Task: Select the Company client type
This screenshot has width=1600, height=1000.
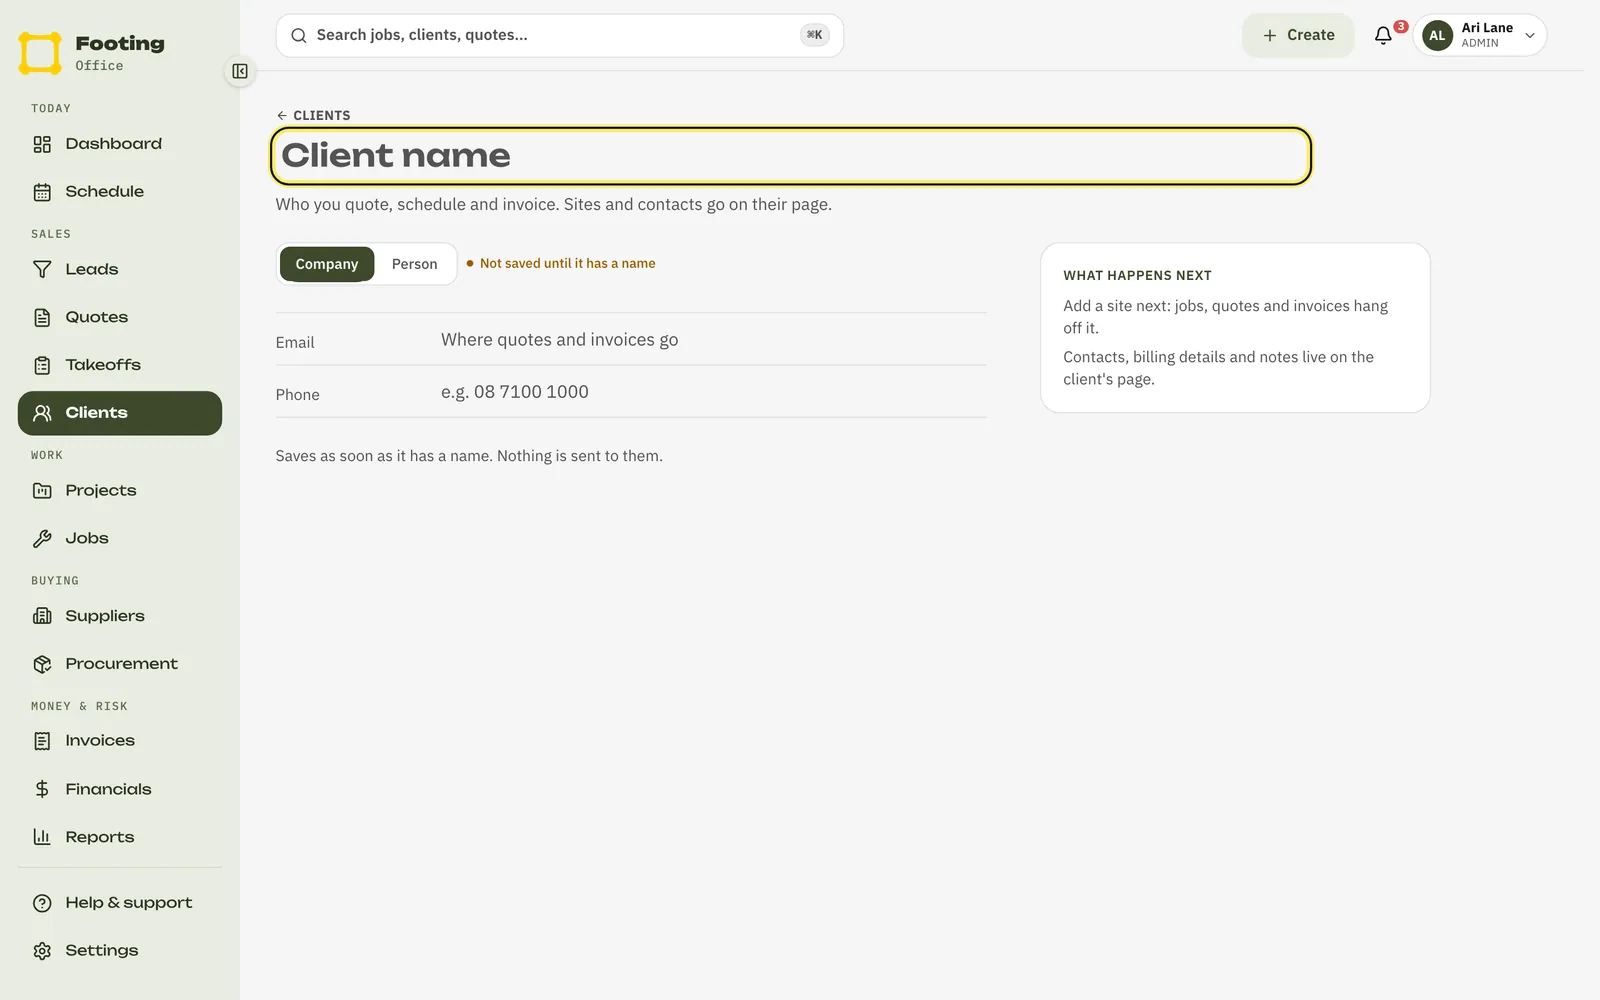Action: [x=327, y=264]
